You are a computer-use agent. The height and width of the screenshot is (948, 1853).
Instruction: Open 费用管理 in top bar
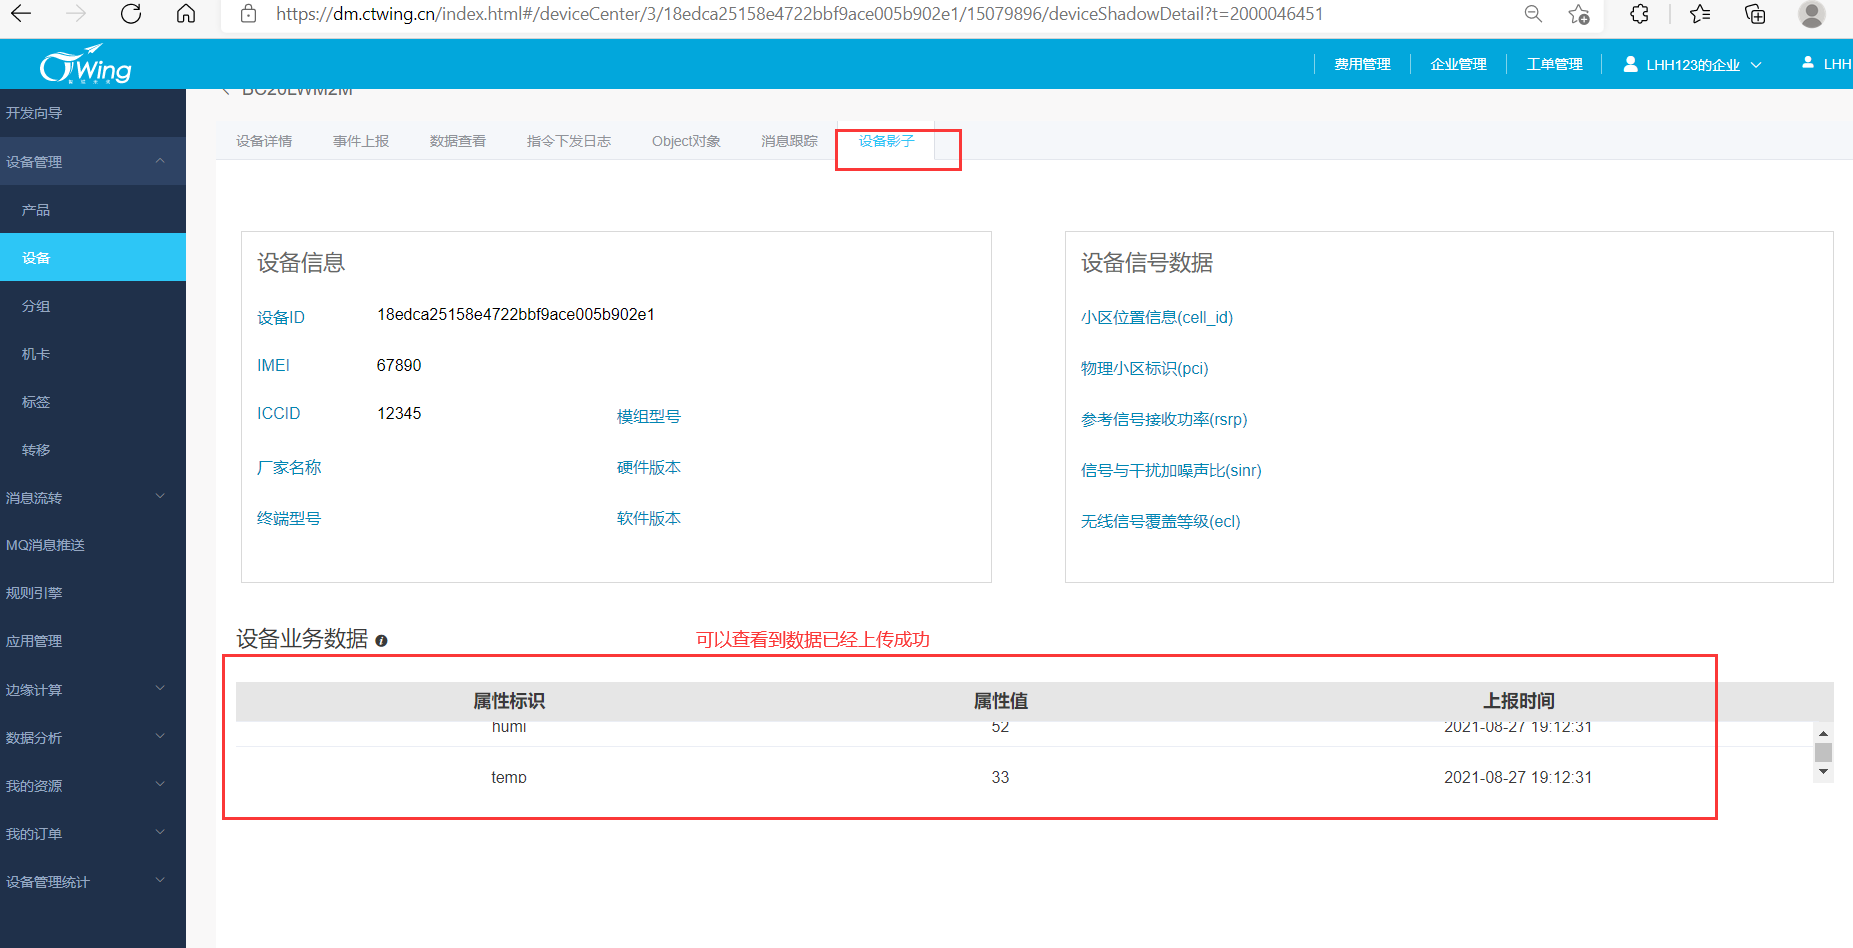1362,64
